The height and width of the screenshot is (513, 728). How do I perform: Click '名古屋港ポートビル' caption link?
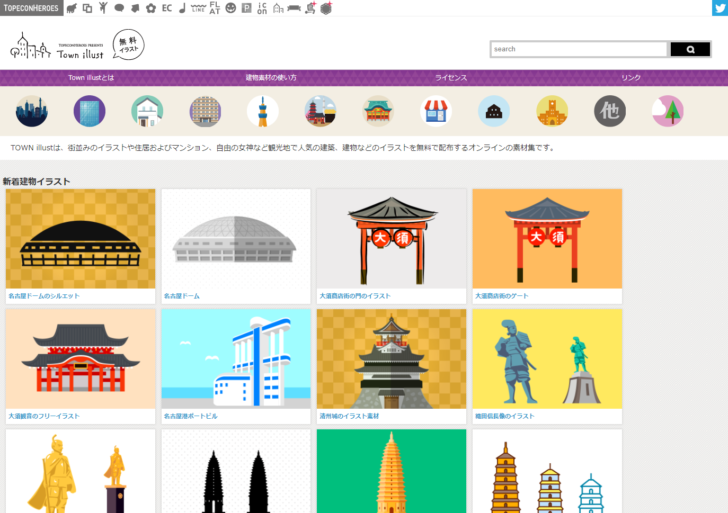(190, 416)
